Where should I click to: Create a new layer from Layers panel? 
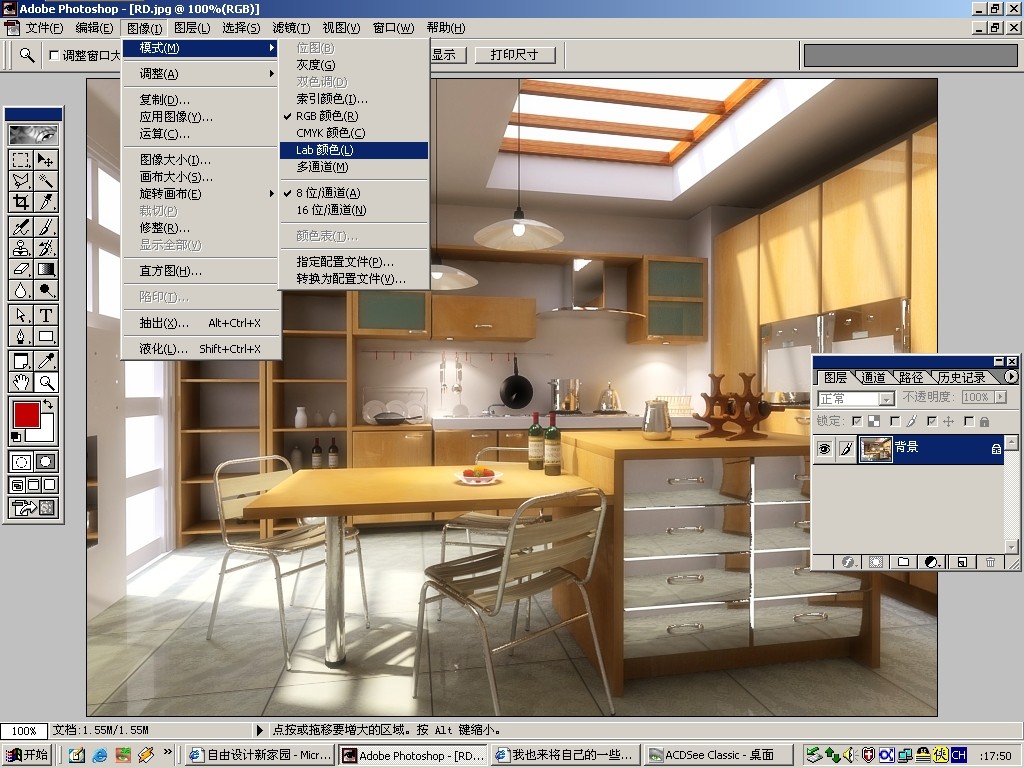961,562
